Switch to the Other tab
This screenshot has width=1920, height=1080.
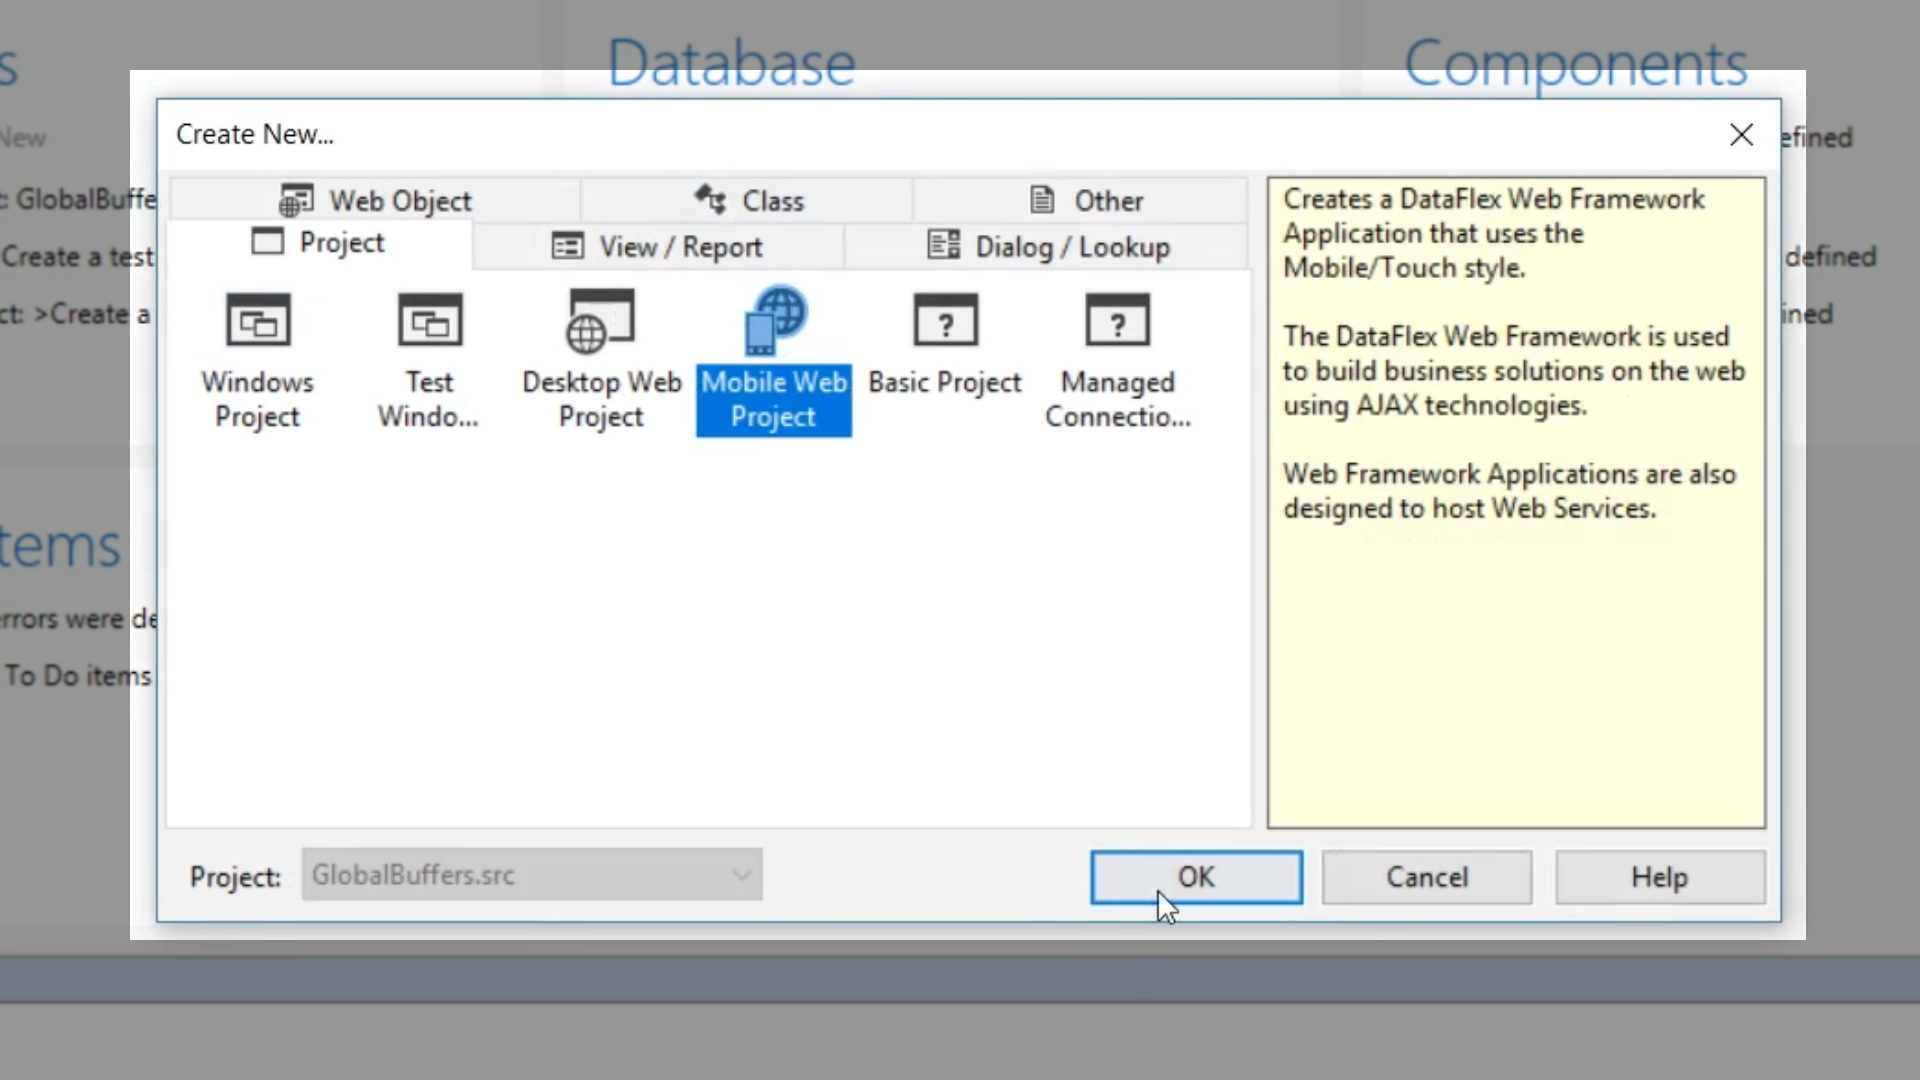(x=1086, y=200)
